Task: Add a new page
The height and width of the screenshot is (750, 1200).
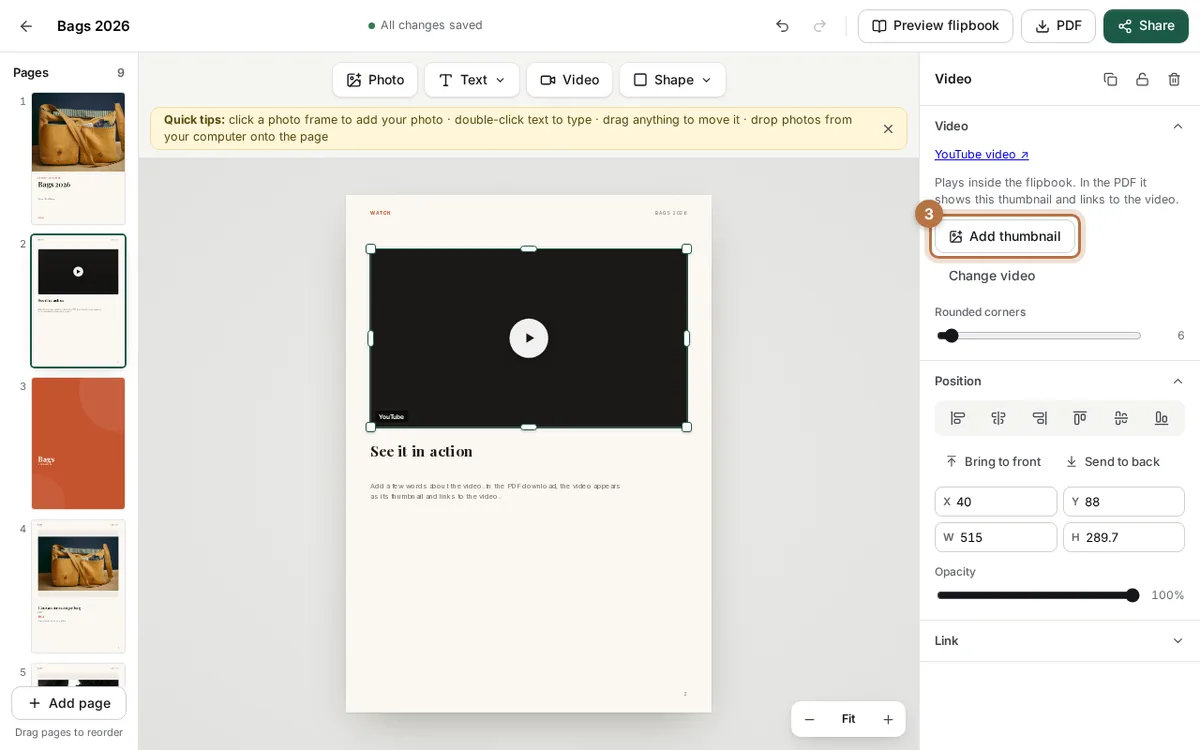Action: pos(69,703)
